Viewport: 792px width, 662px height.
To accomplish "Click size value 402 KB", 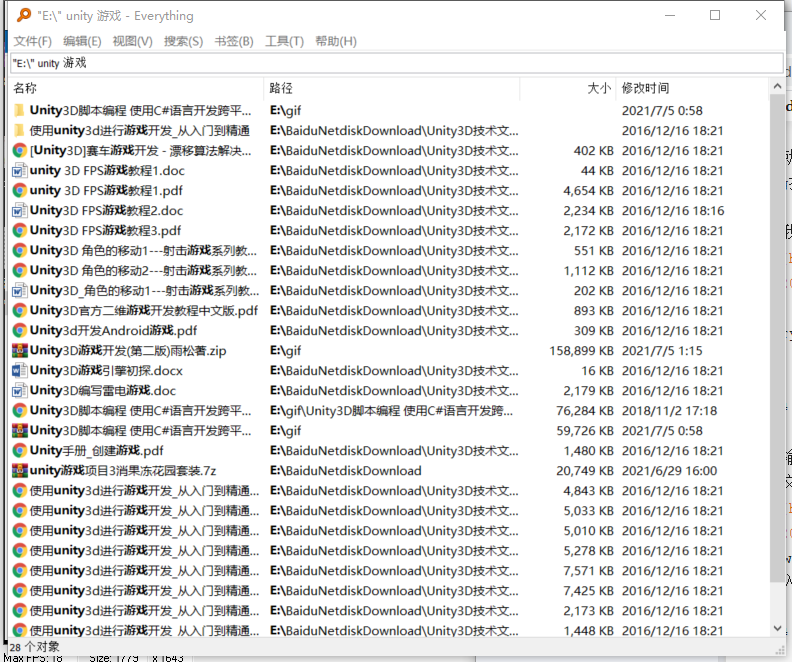I will click(x=593, y=150).
